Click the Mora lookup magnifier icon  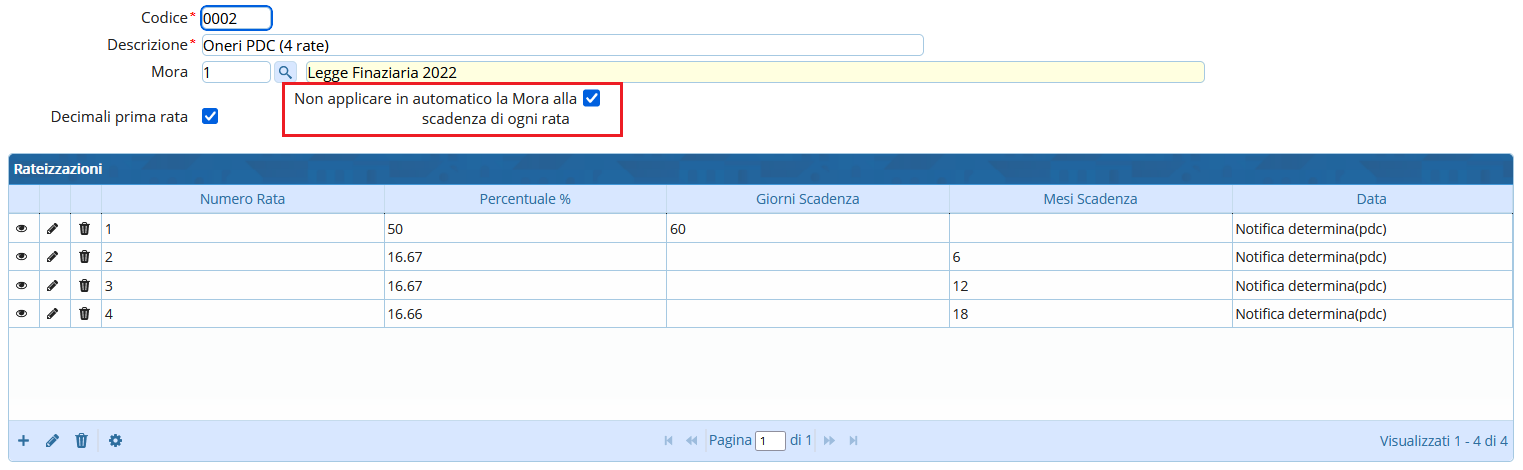[x=285, y=72]
